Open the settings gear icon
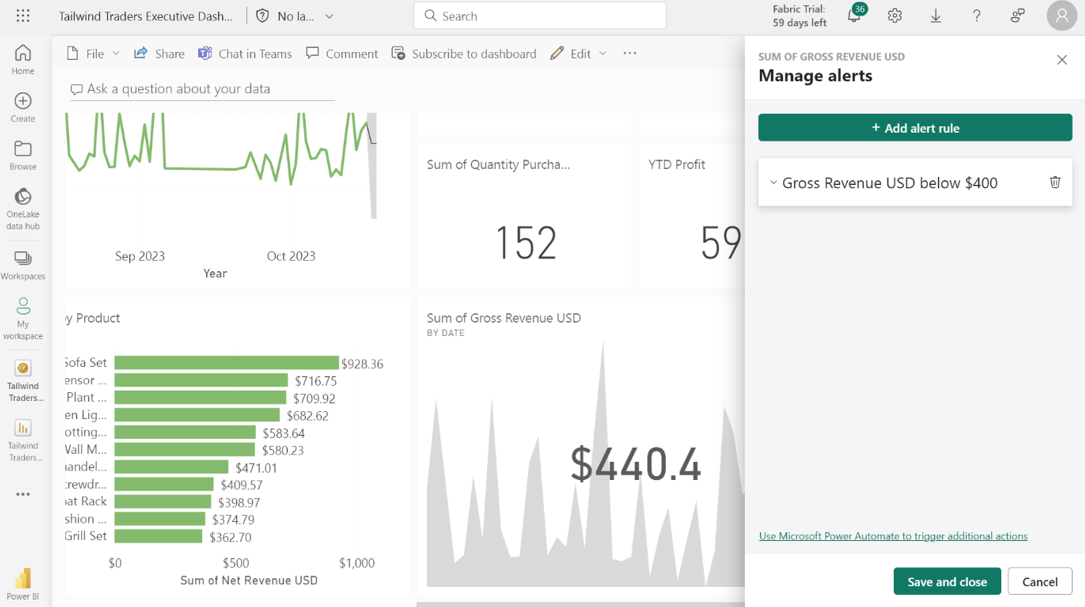Image resolution: width=1085 pixels, height=607 pixels. (x=895, y=16)
